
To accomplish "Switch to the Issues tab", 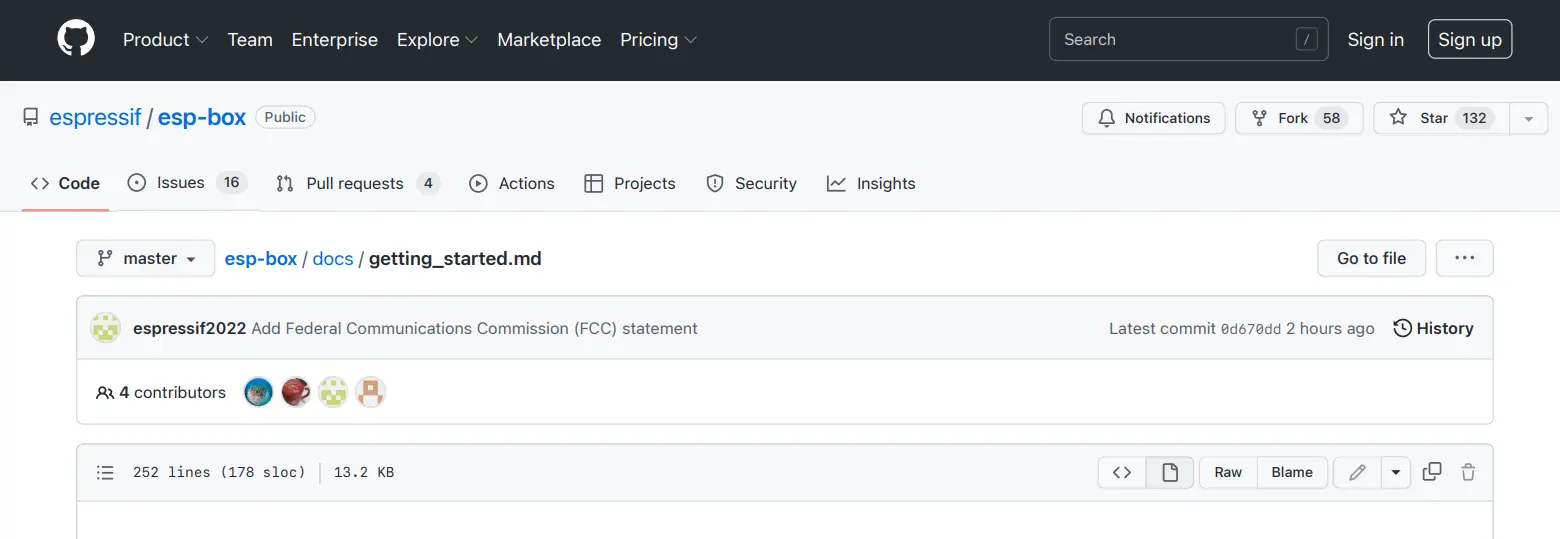I will click(186, 183).
